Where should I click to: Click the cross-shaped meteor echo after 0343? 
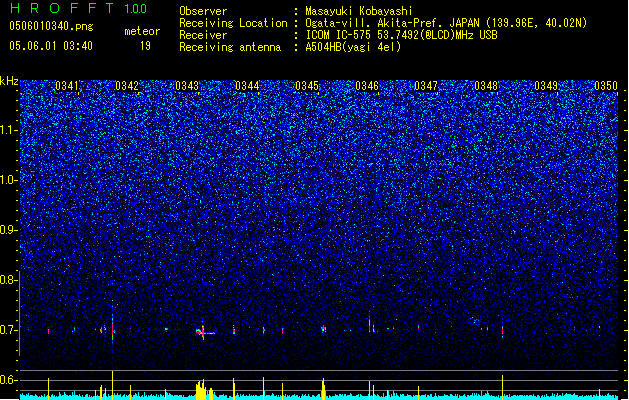[x=204, y=332]
